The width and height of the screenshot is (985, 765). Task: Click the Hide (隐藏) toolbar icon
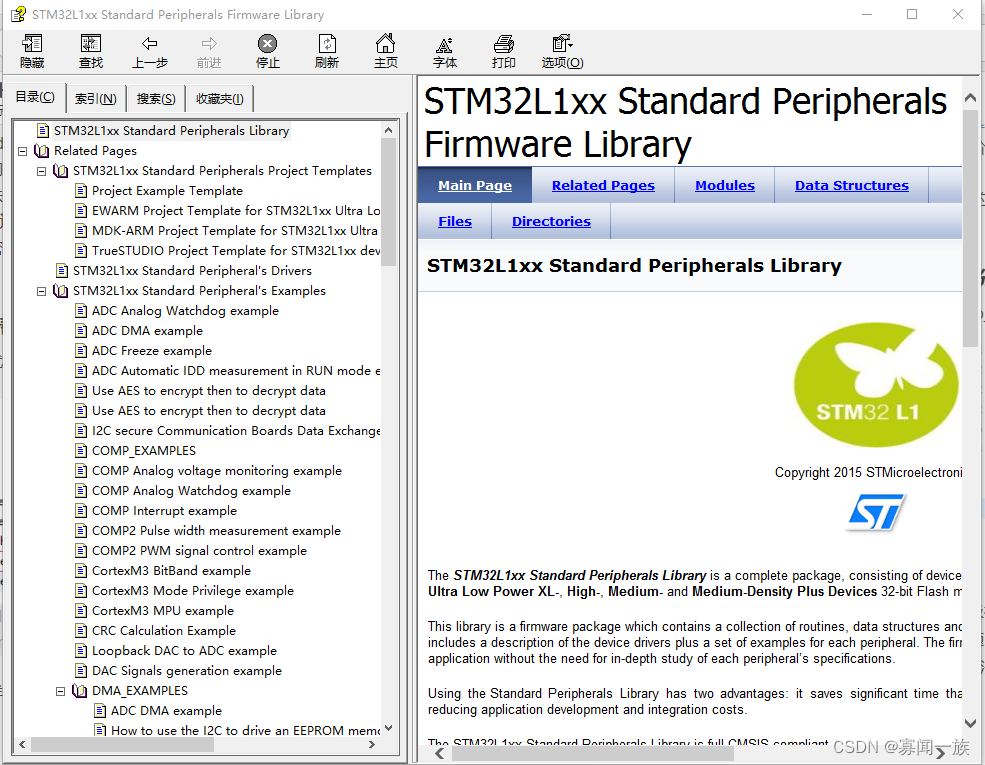click(32, 43)
